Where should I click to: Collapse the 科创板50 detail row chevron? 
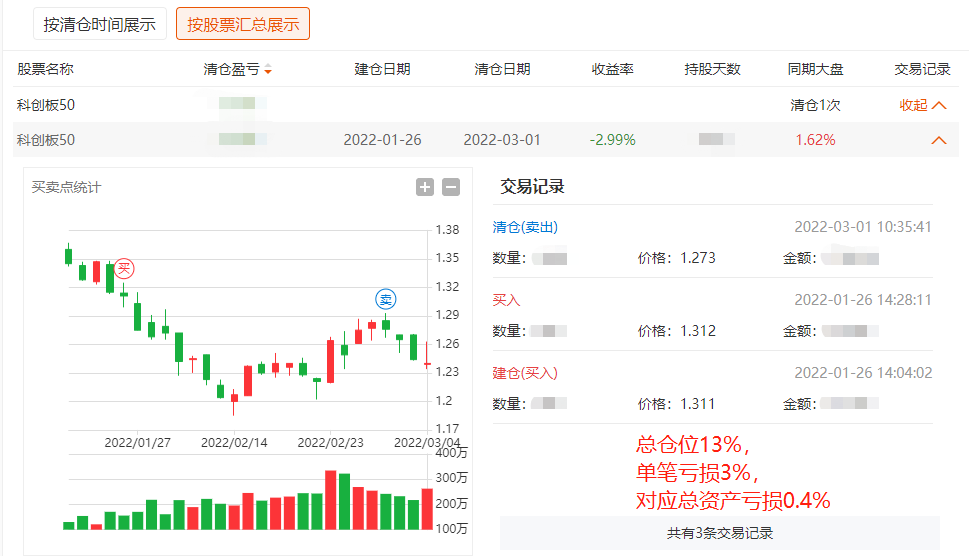pos(938,140)
